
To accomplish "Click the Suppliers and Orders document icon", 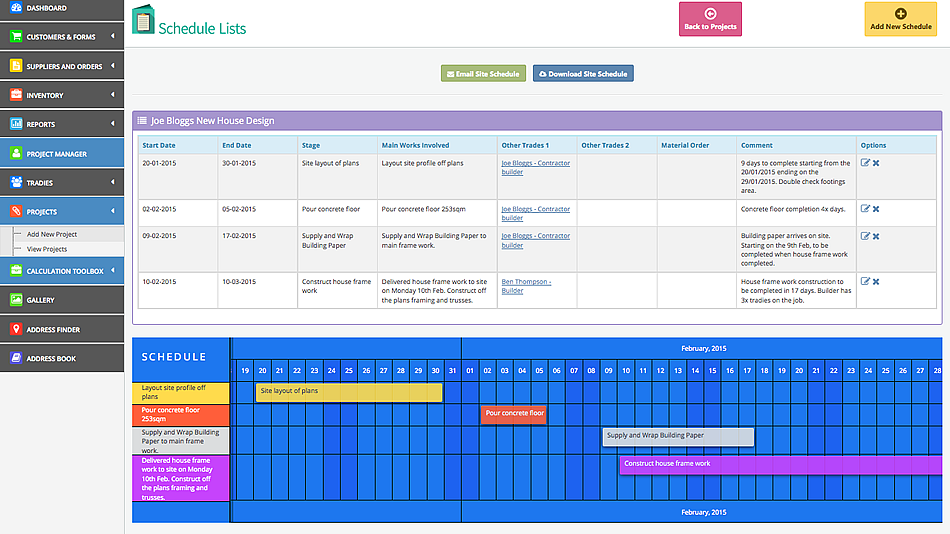I will [x=16, y=65].
